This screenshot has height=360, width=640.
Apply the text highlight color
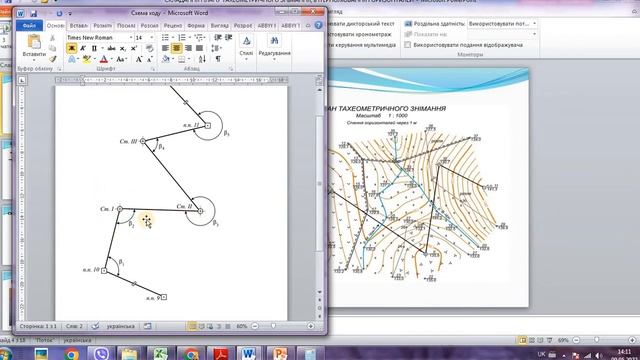pyautogui.click(x=86, y=60)
